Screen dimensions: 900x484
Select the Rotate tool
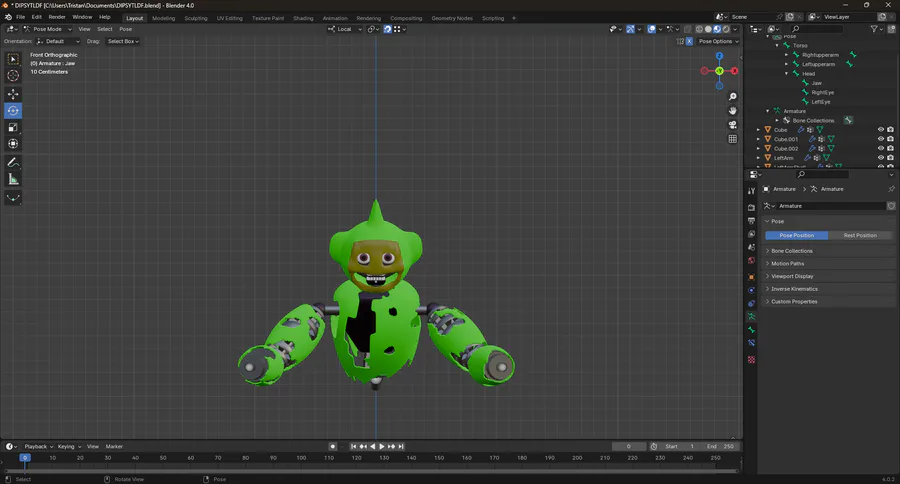click(13, 110)
